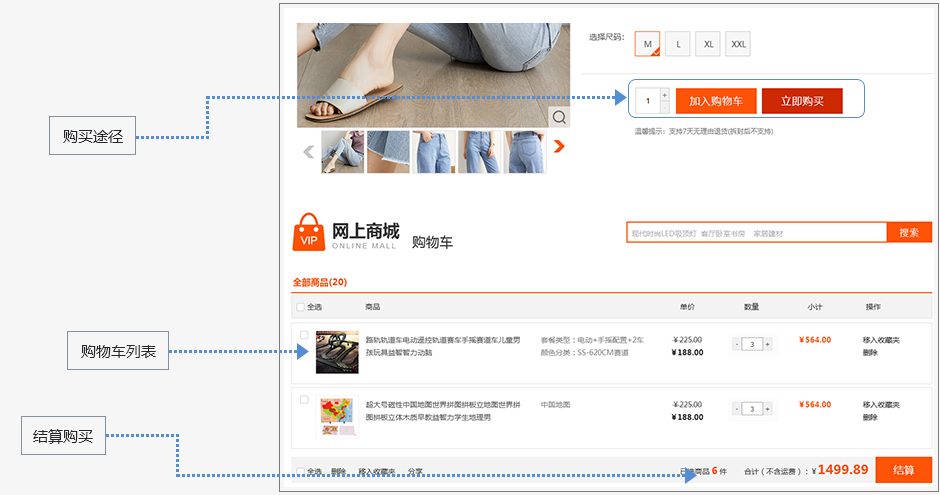
Task: Click the 搜索 search button
Action: (909, 233)
